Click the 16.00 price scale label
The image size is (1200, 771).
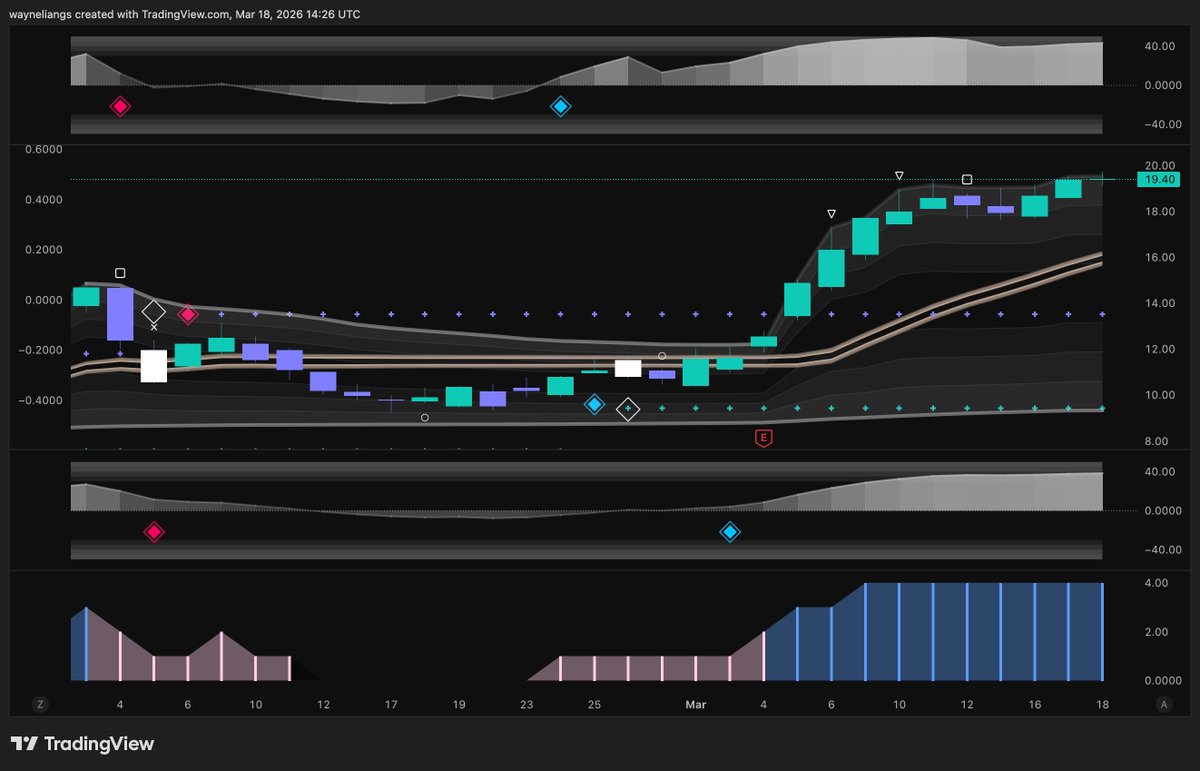tap(1160, 257)
